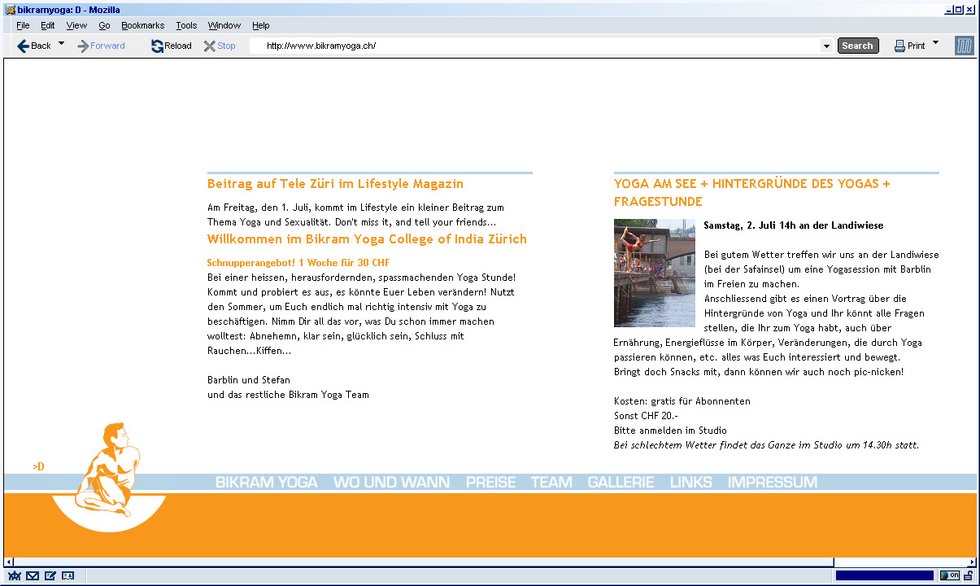Screen dimensions: 980x586
Task: Open the Edit menu
Action: coord(48,26)
